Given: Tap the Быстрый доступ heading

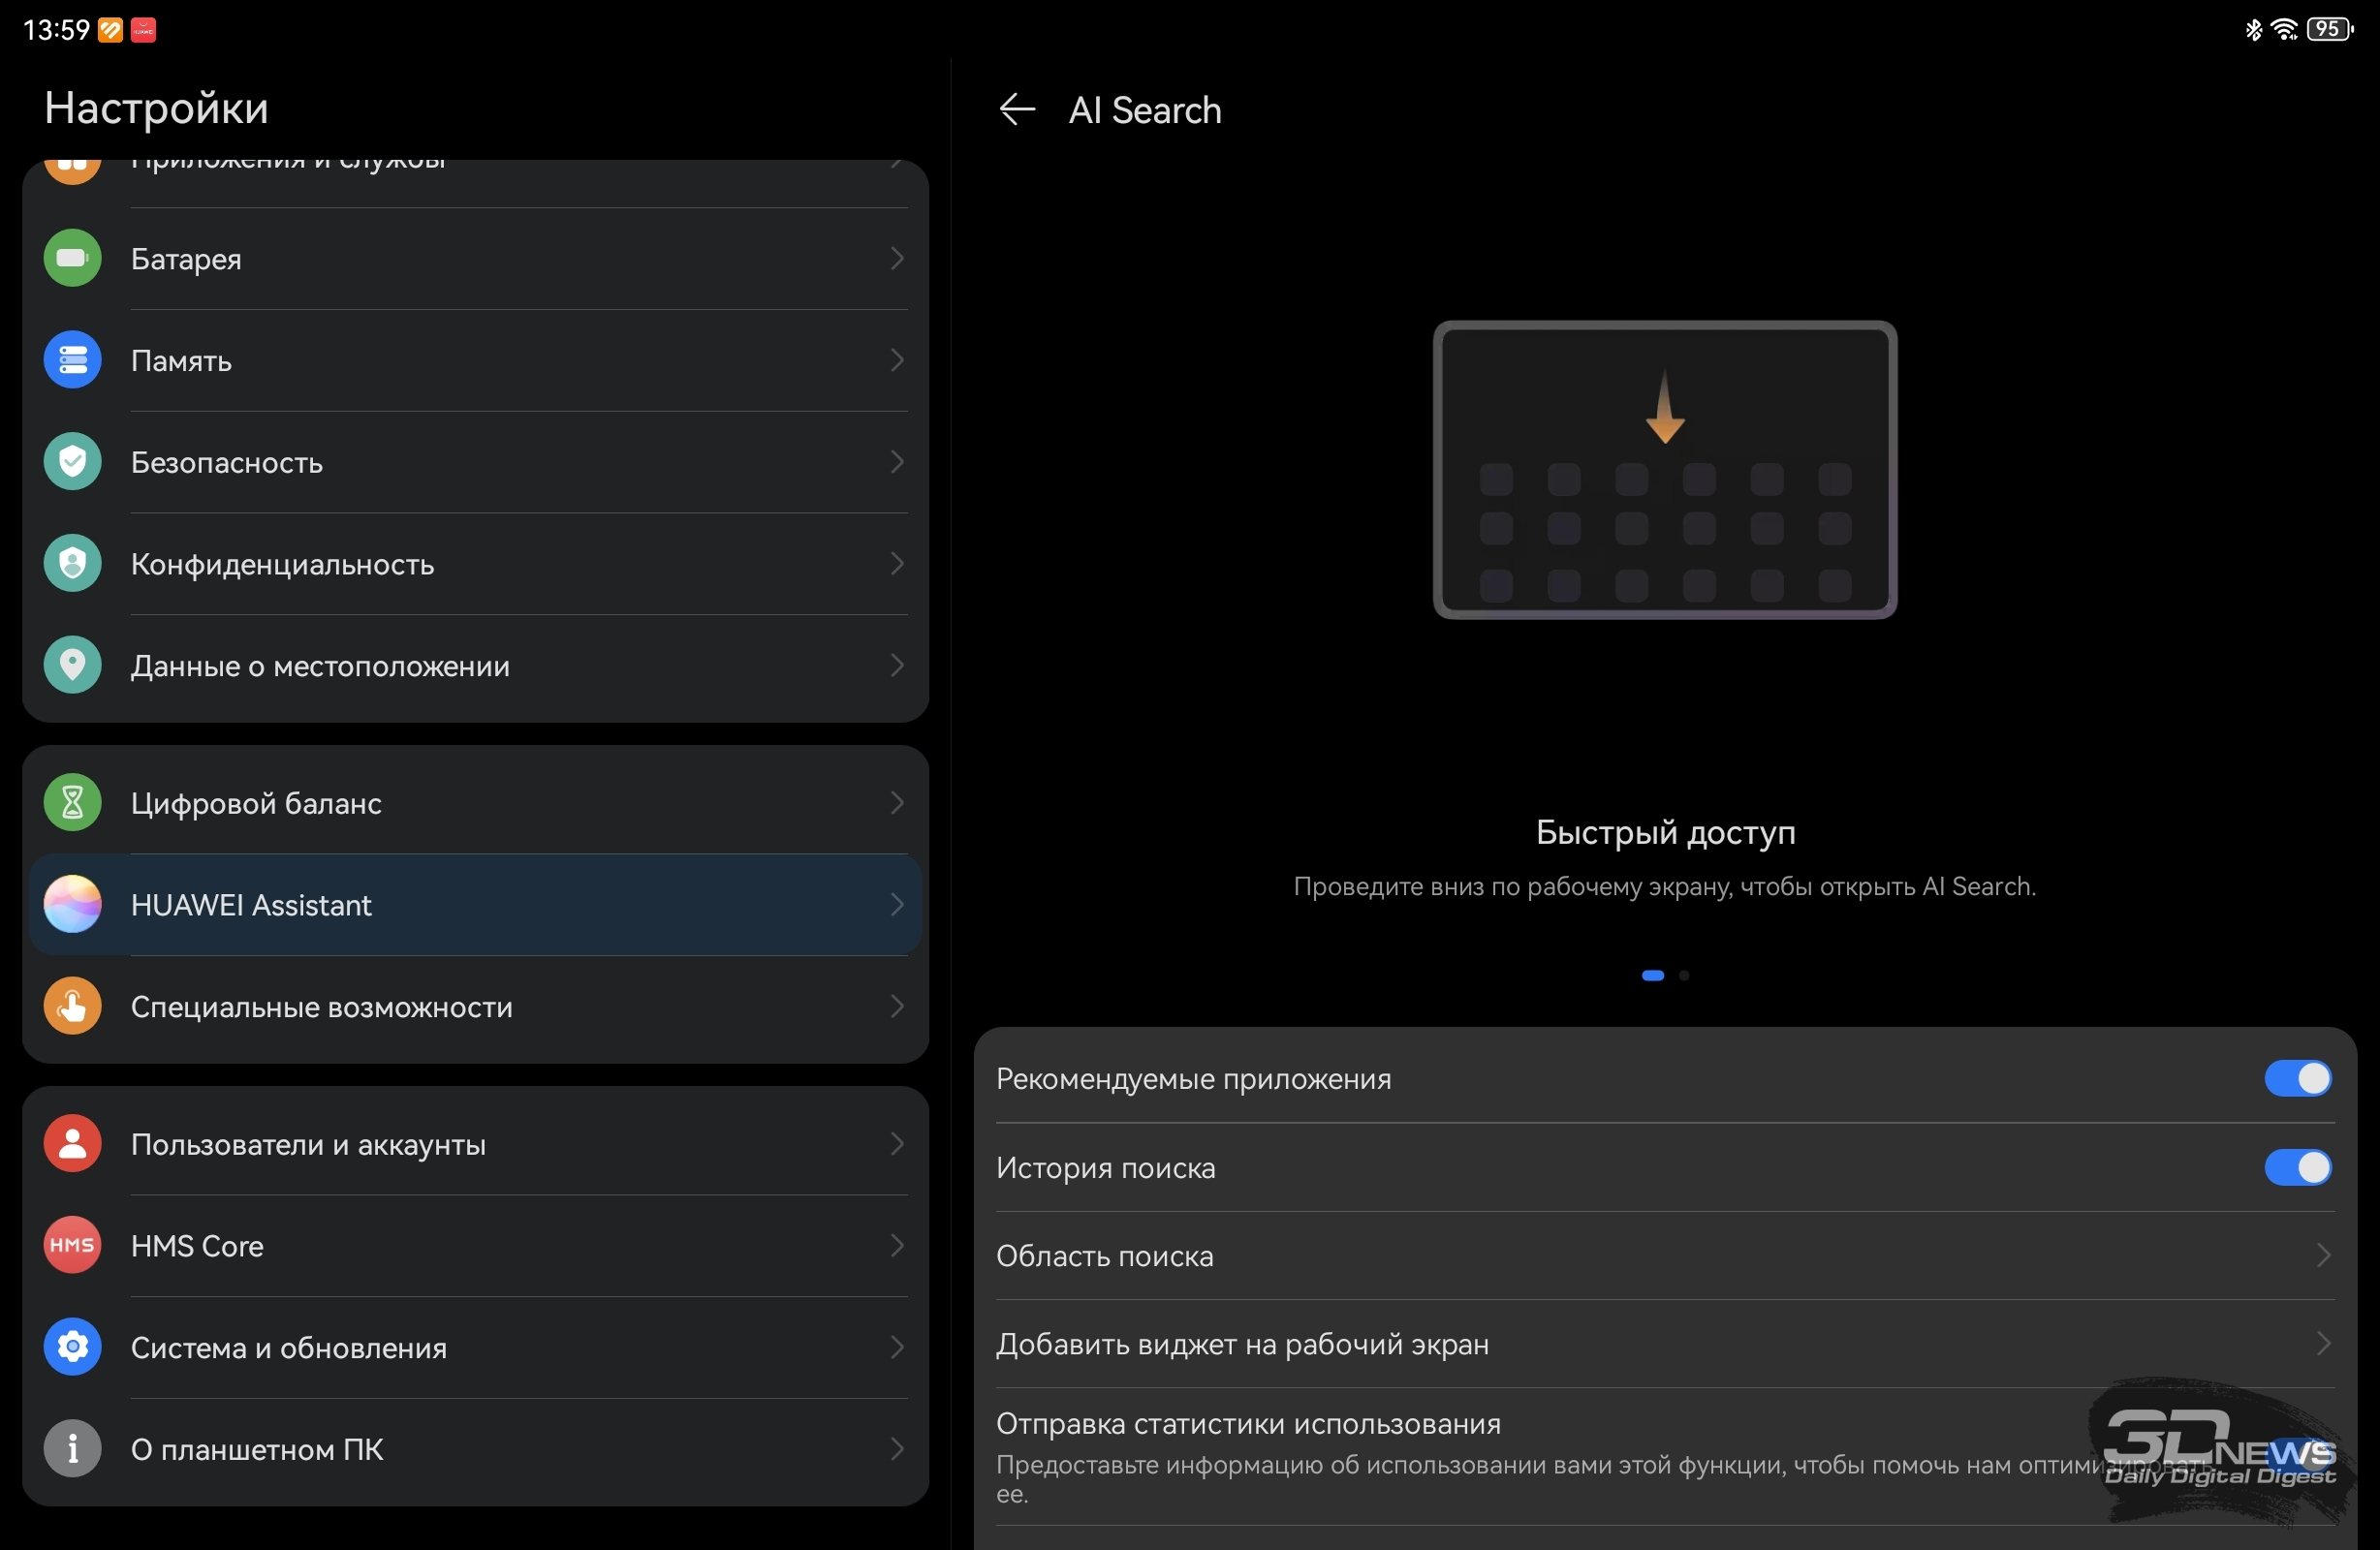Looking at the screenshot, I should 1665,833.
